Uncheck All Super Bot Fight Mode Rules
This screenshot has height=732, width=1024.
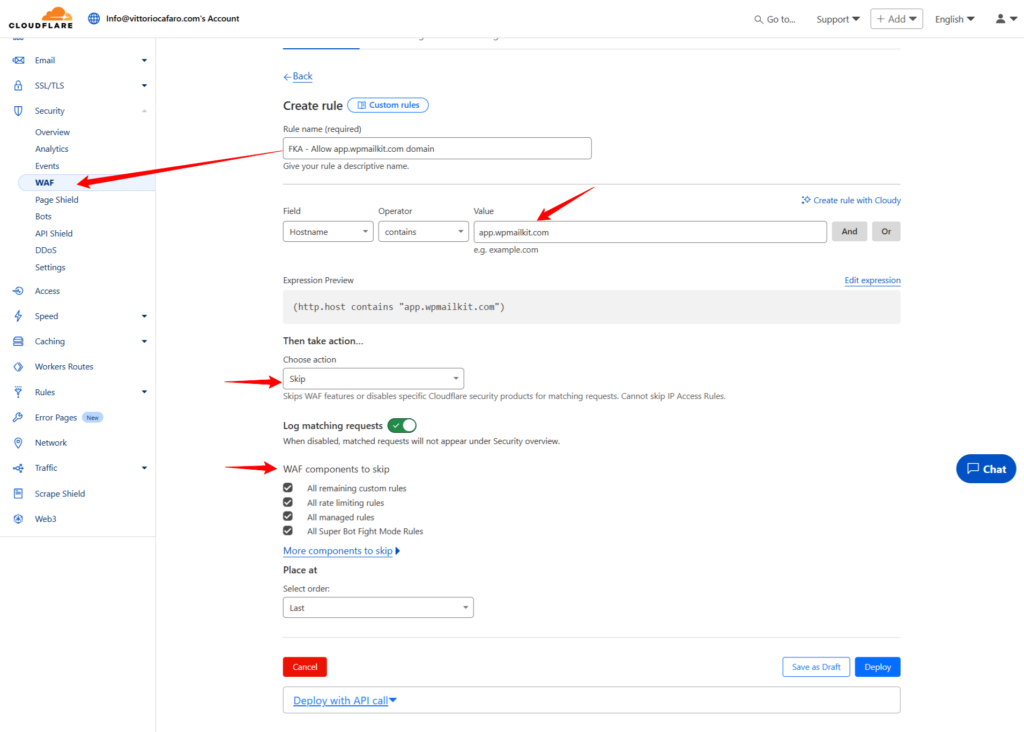[288, 531]
